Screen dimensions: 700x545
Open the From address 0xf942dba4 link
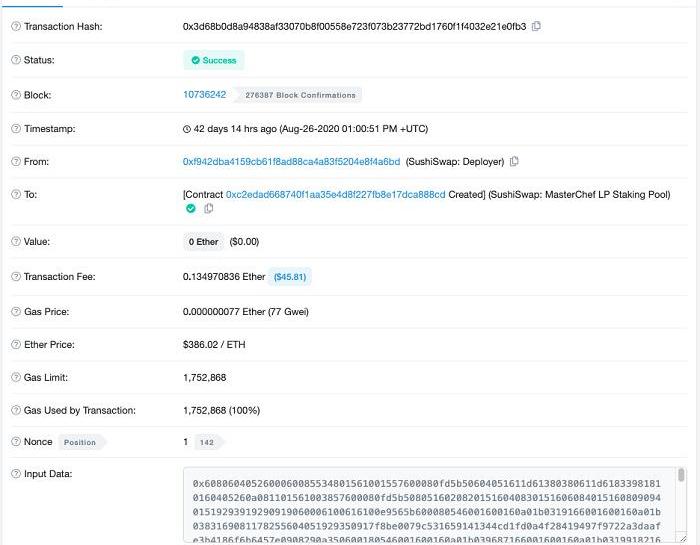pos(291,162)
